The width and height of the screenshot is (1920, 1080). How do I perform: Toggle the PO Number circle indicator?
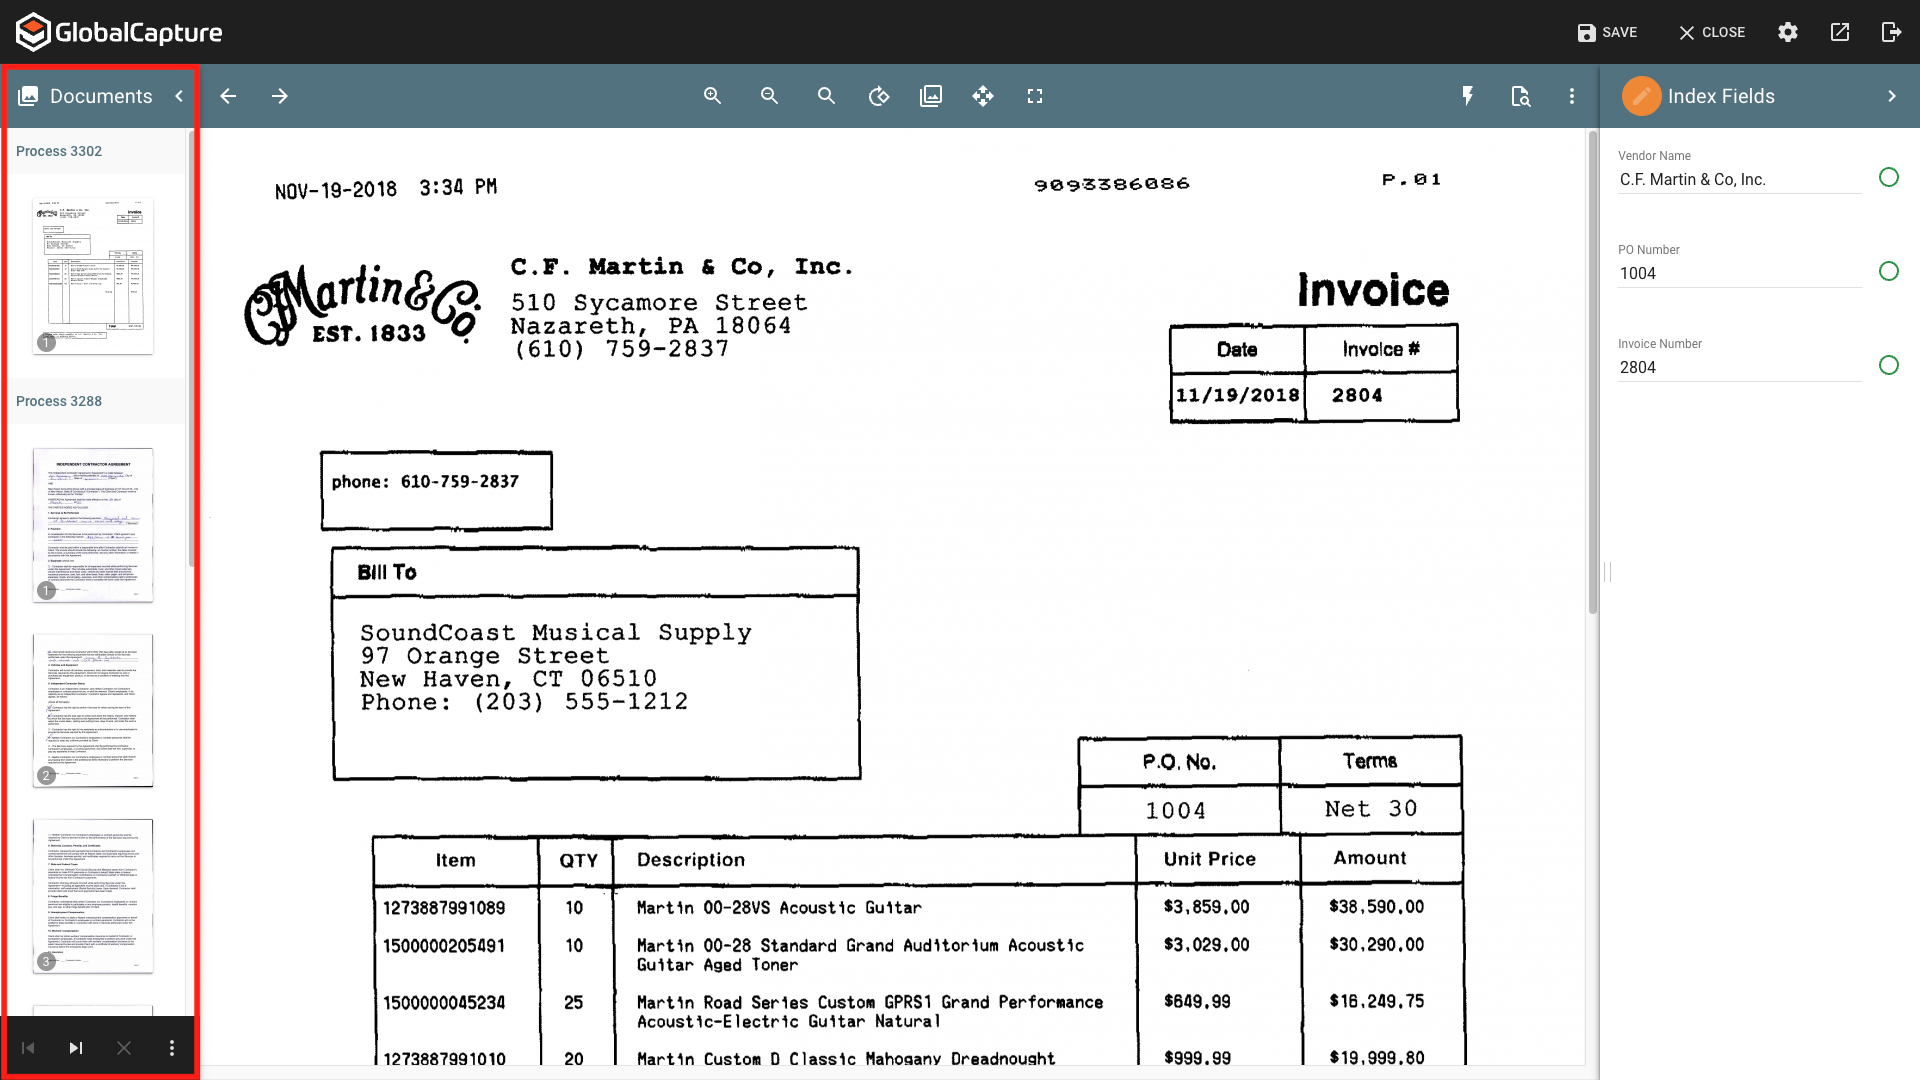pyautogui.click(x=1888, y=271)
